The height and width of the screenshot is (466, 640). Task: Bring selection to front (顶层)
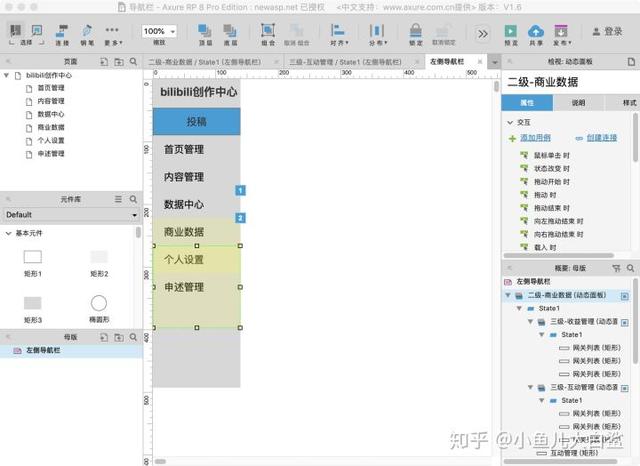pos(205,34)
